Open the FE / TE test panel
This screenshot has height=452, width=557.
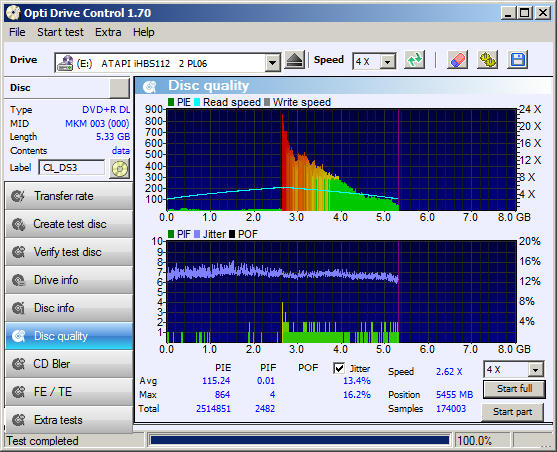[69, 392]
